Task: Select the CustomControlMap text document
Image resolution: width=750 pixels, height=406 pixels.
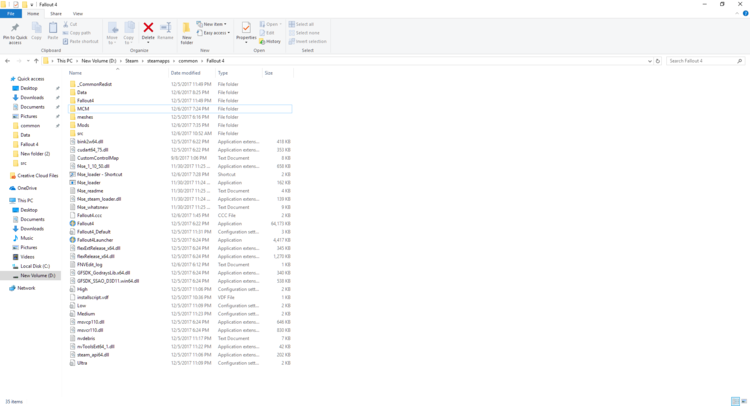Action: click(180, 158)
